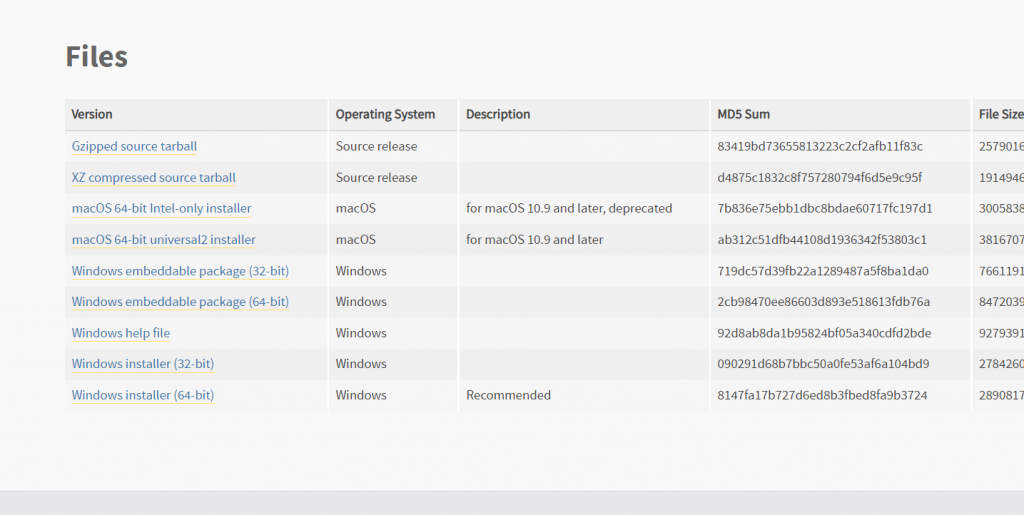1024x515 pixels.
Task: Click 'for macOS 10.9 and later, deprecated' text
Action: [x=569, y=209]
